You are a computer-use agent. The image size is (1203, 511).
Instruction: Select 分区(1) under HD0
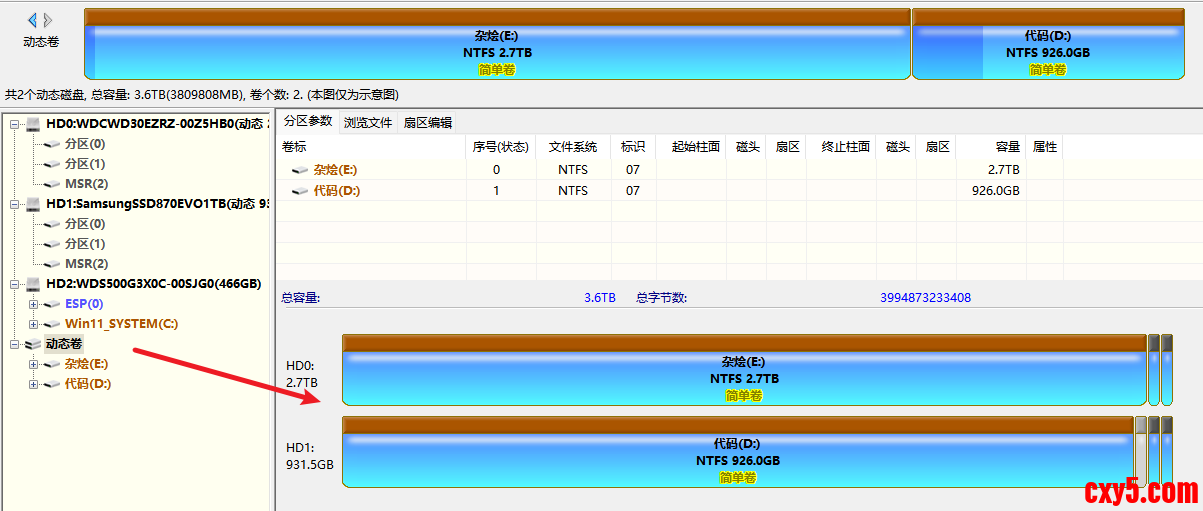pyautogui.click(x=85, y=164)
